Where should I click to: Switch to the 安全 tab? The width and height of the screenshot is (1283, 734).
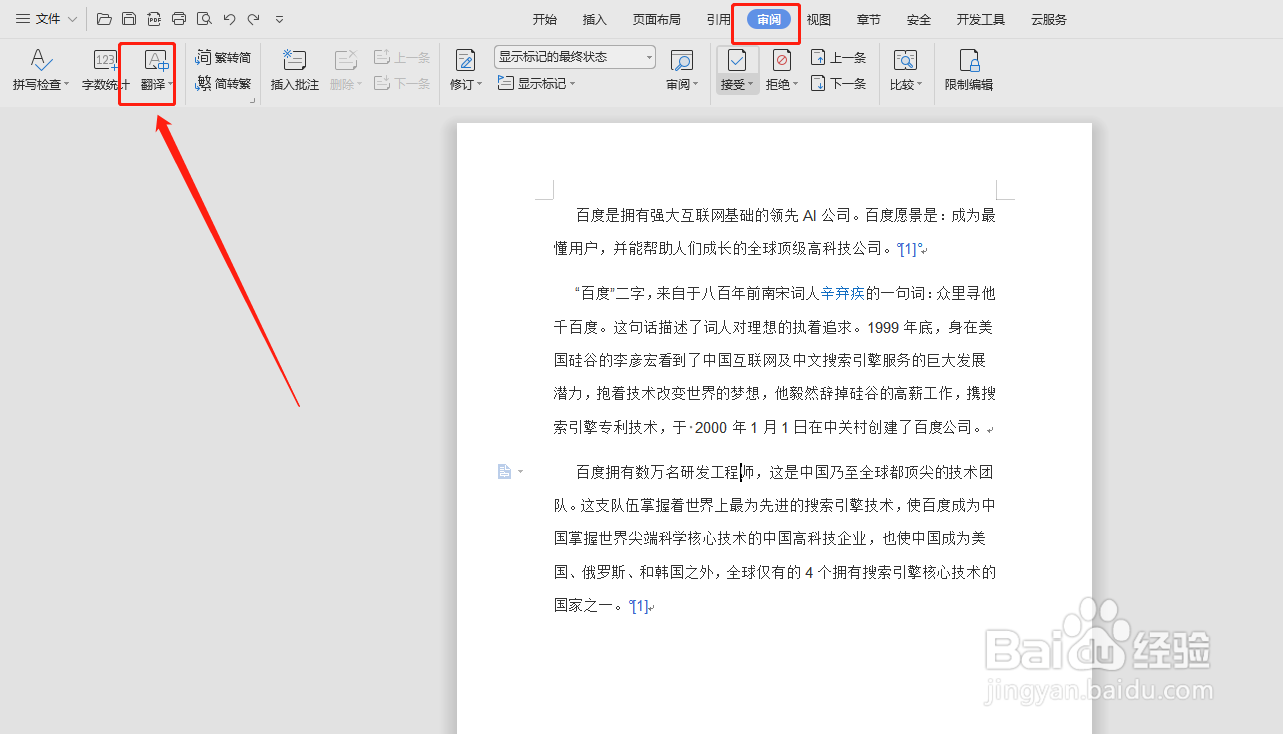[x=919, y=20]
